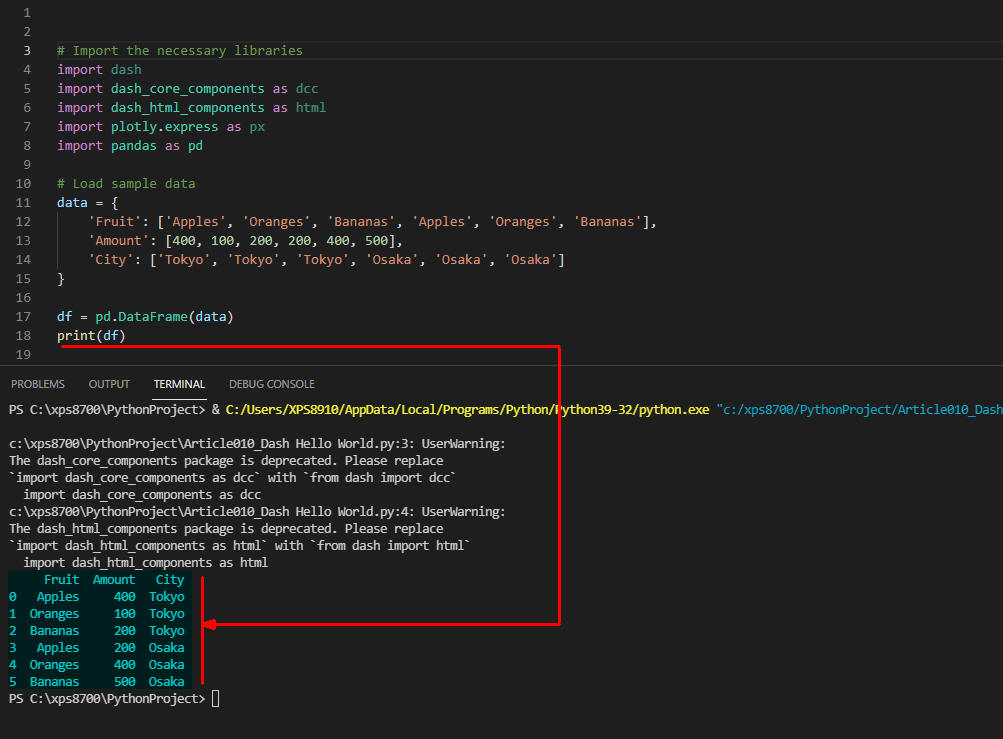This screenshot has width=1003, height=739.
Task: Click the 'data = {' line
Action: (x=88, y=203)
